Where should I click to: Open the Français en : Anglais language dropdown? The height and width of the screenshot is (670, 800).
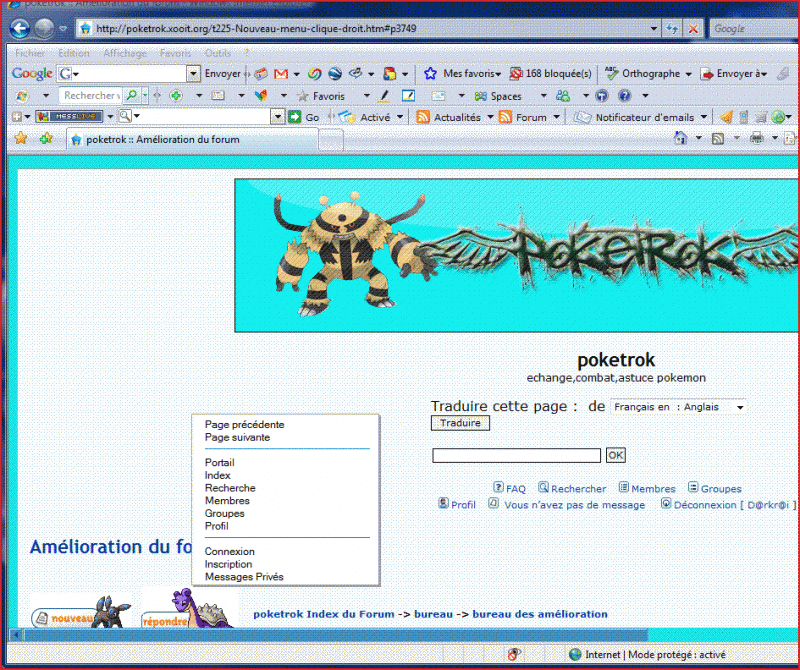coord(678,407)
